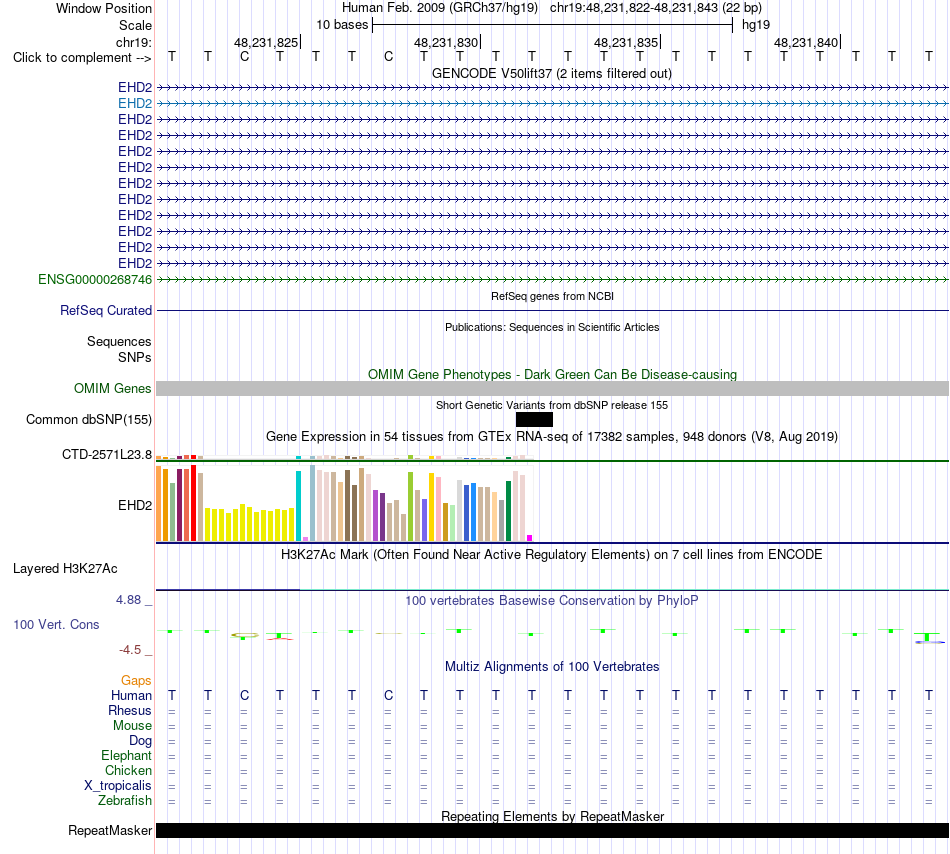The height and width of the screenshot is (854, 950).
Task: Click the 'Human' species label
Action: click(131, 695)
